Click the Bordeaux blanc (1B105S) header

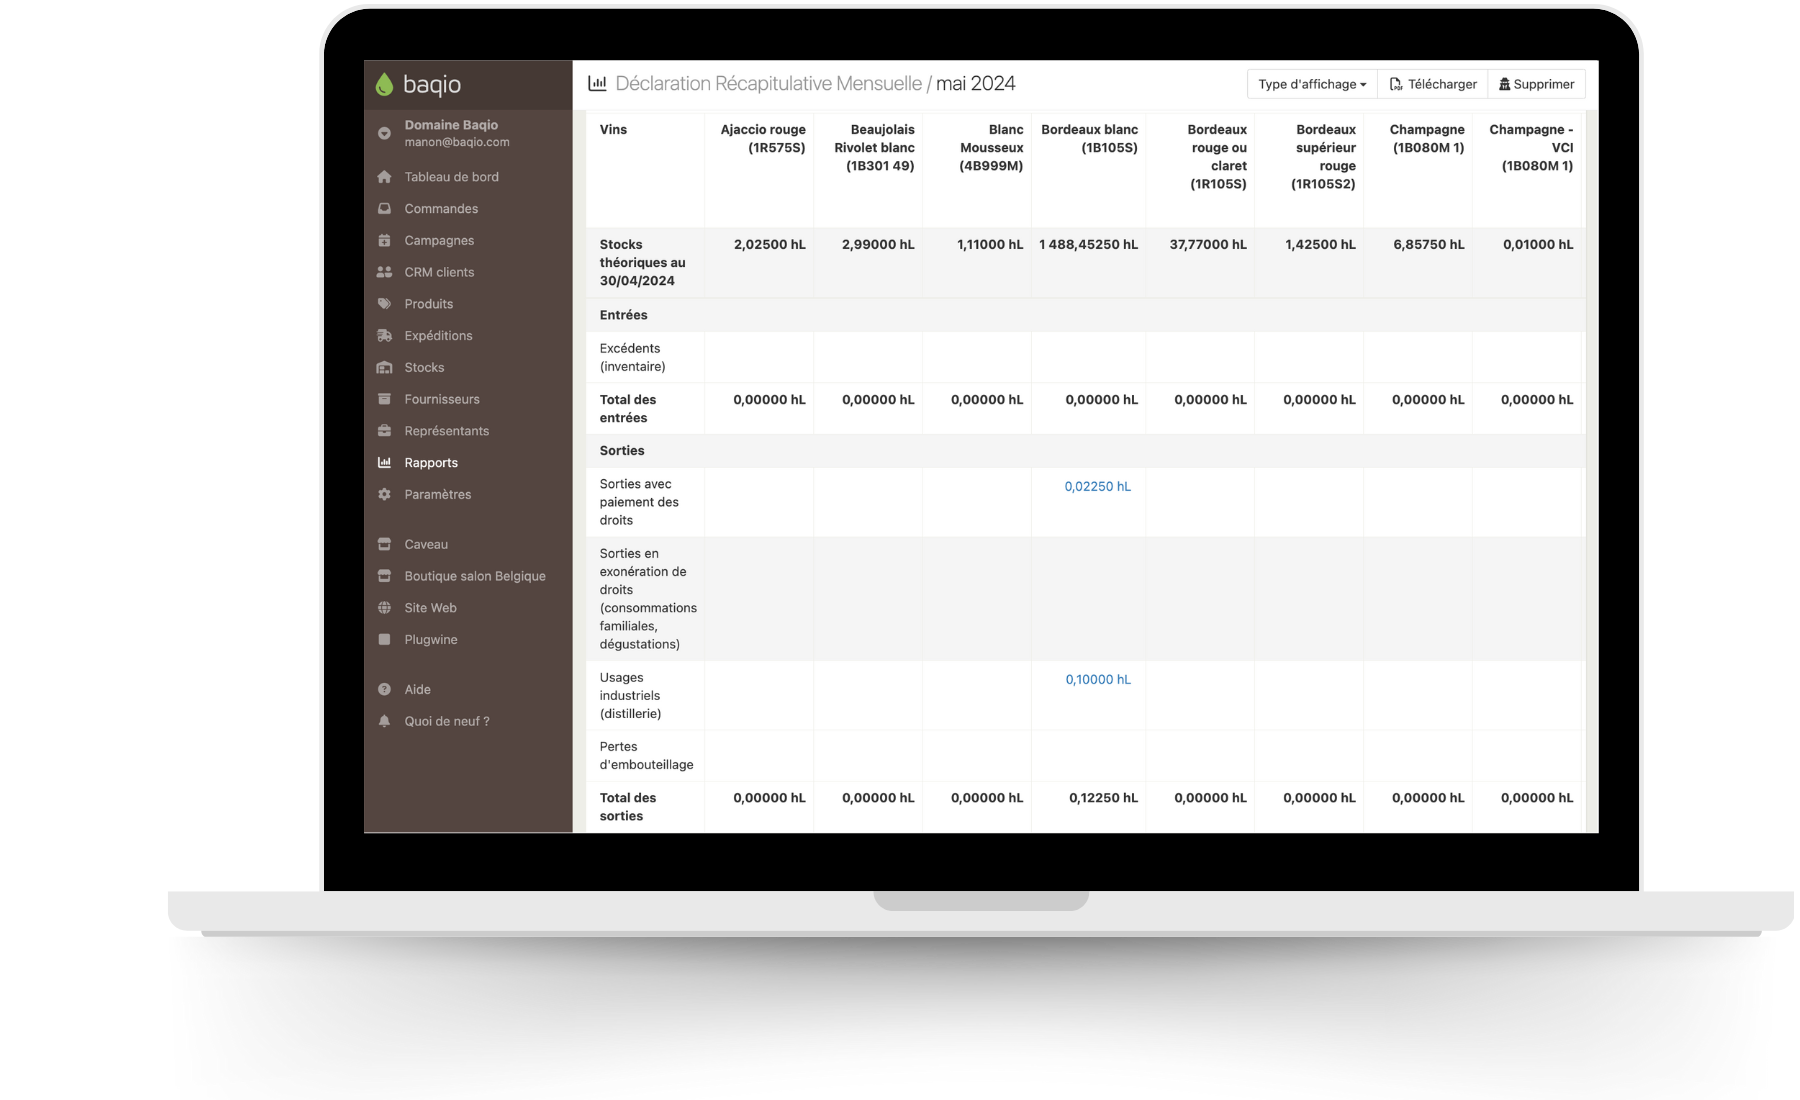click(1089, 139)
